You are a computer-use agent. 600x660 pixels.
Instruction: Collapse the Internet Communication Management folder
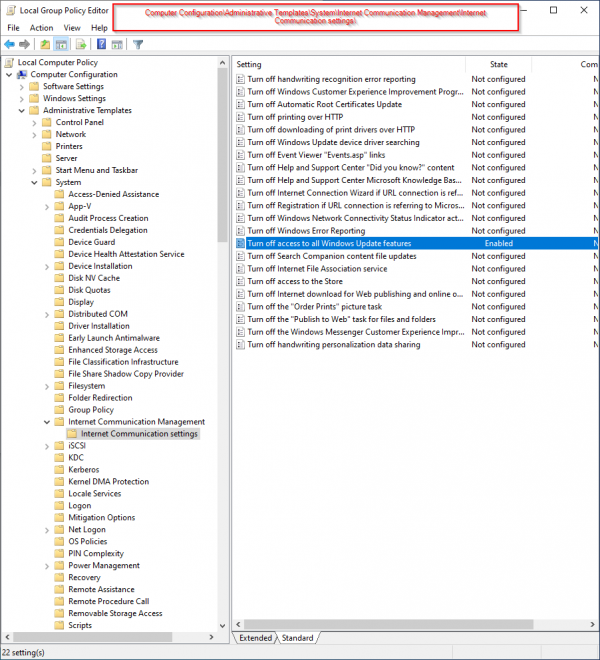point(47,422)
